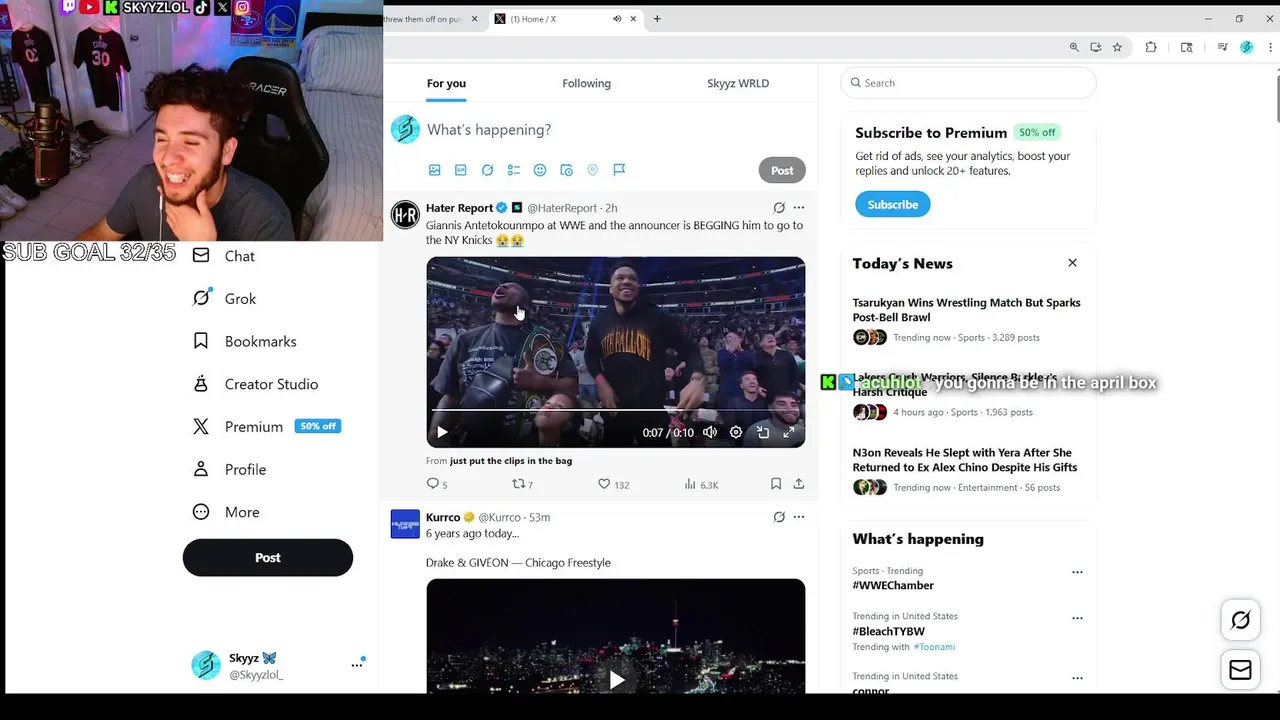Viewport: 1280px width, 720px height.
Task: Add a poll to the post
Action: click(x=514, y=170)
